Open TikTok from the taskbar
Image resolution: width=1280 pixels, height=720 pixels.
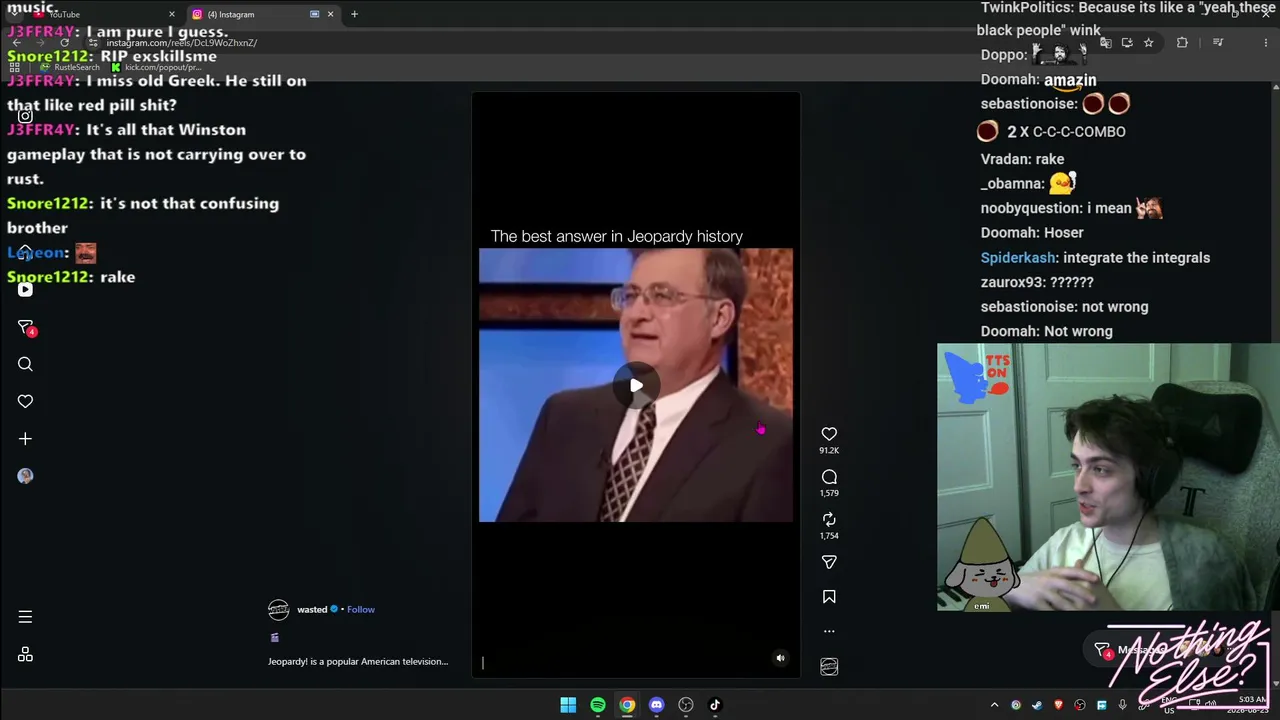tap(715, 705)
